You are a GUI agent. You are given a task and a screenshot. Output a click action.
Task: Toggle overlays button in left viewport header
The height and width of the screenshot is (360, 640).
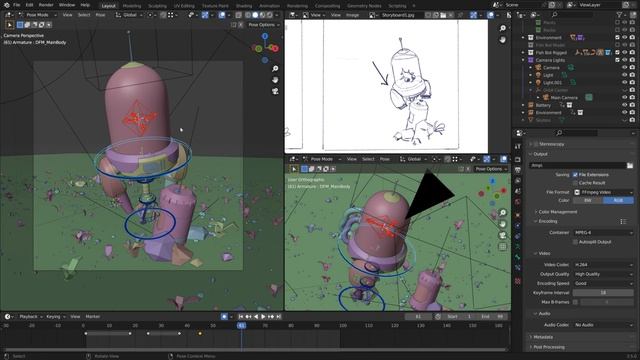tap(222, 15)
